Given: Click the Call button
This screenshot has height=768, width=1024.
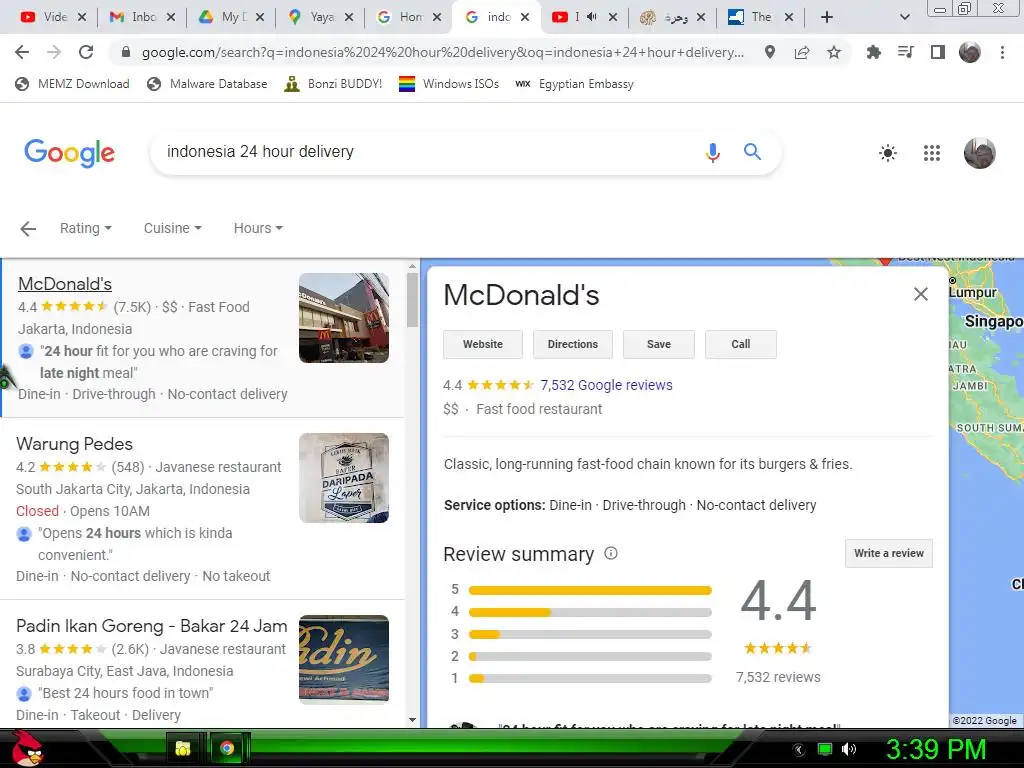Looking at the screenshot, I should point(741,344).
